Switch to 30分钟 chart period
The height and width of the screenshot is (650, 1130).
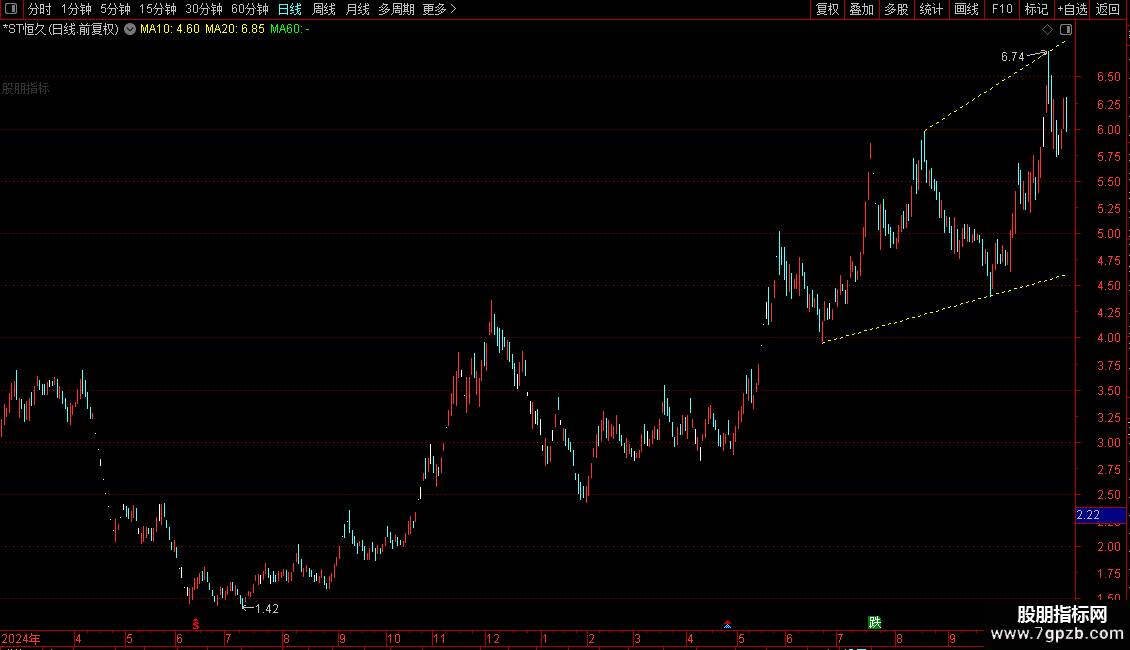(x=203, y=9)
